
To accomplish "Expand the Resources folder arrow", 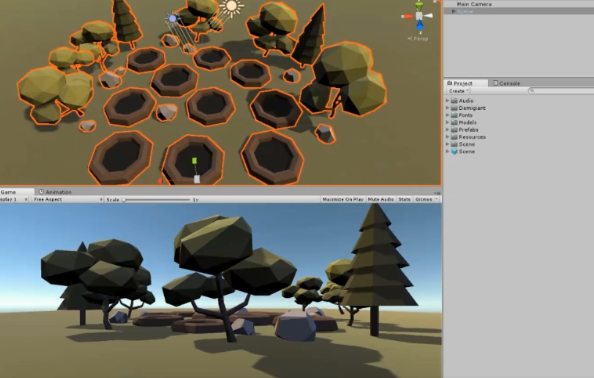I will (447, 137).
